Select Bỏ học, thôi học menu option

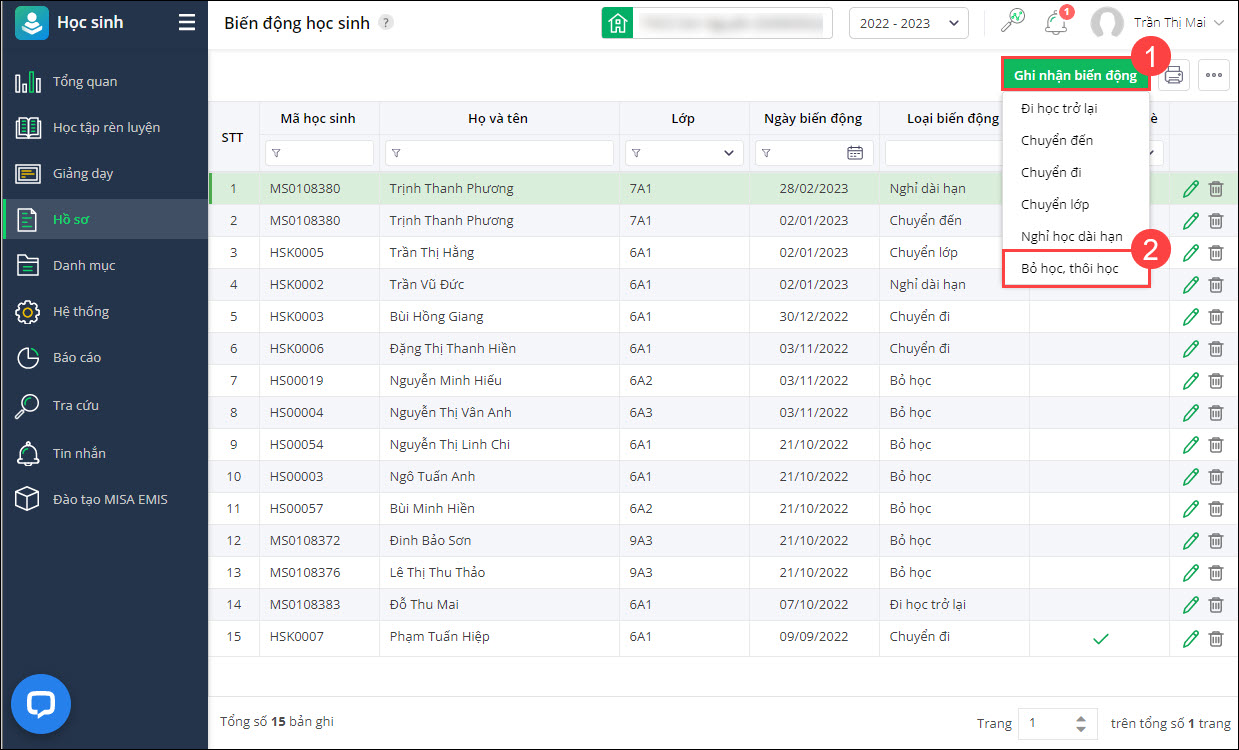[1070, 268]
